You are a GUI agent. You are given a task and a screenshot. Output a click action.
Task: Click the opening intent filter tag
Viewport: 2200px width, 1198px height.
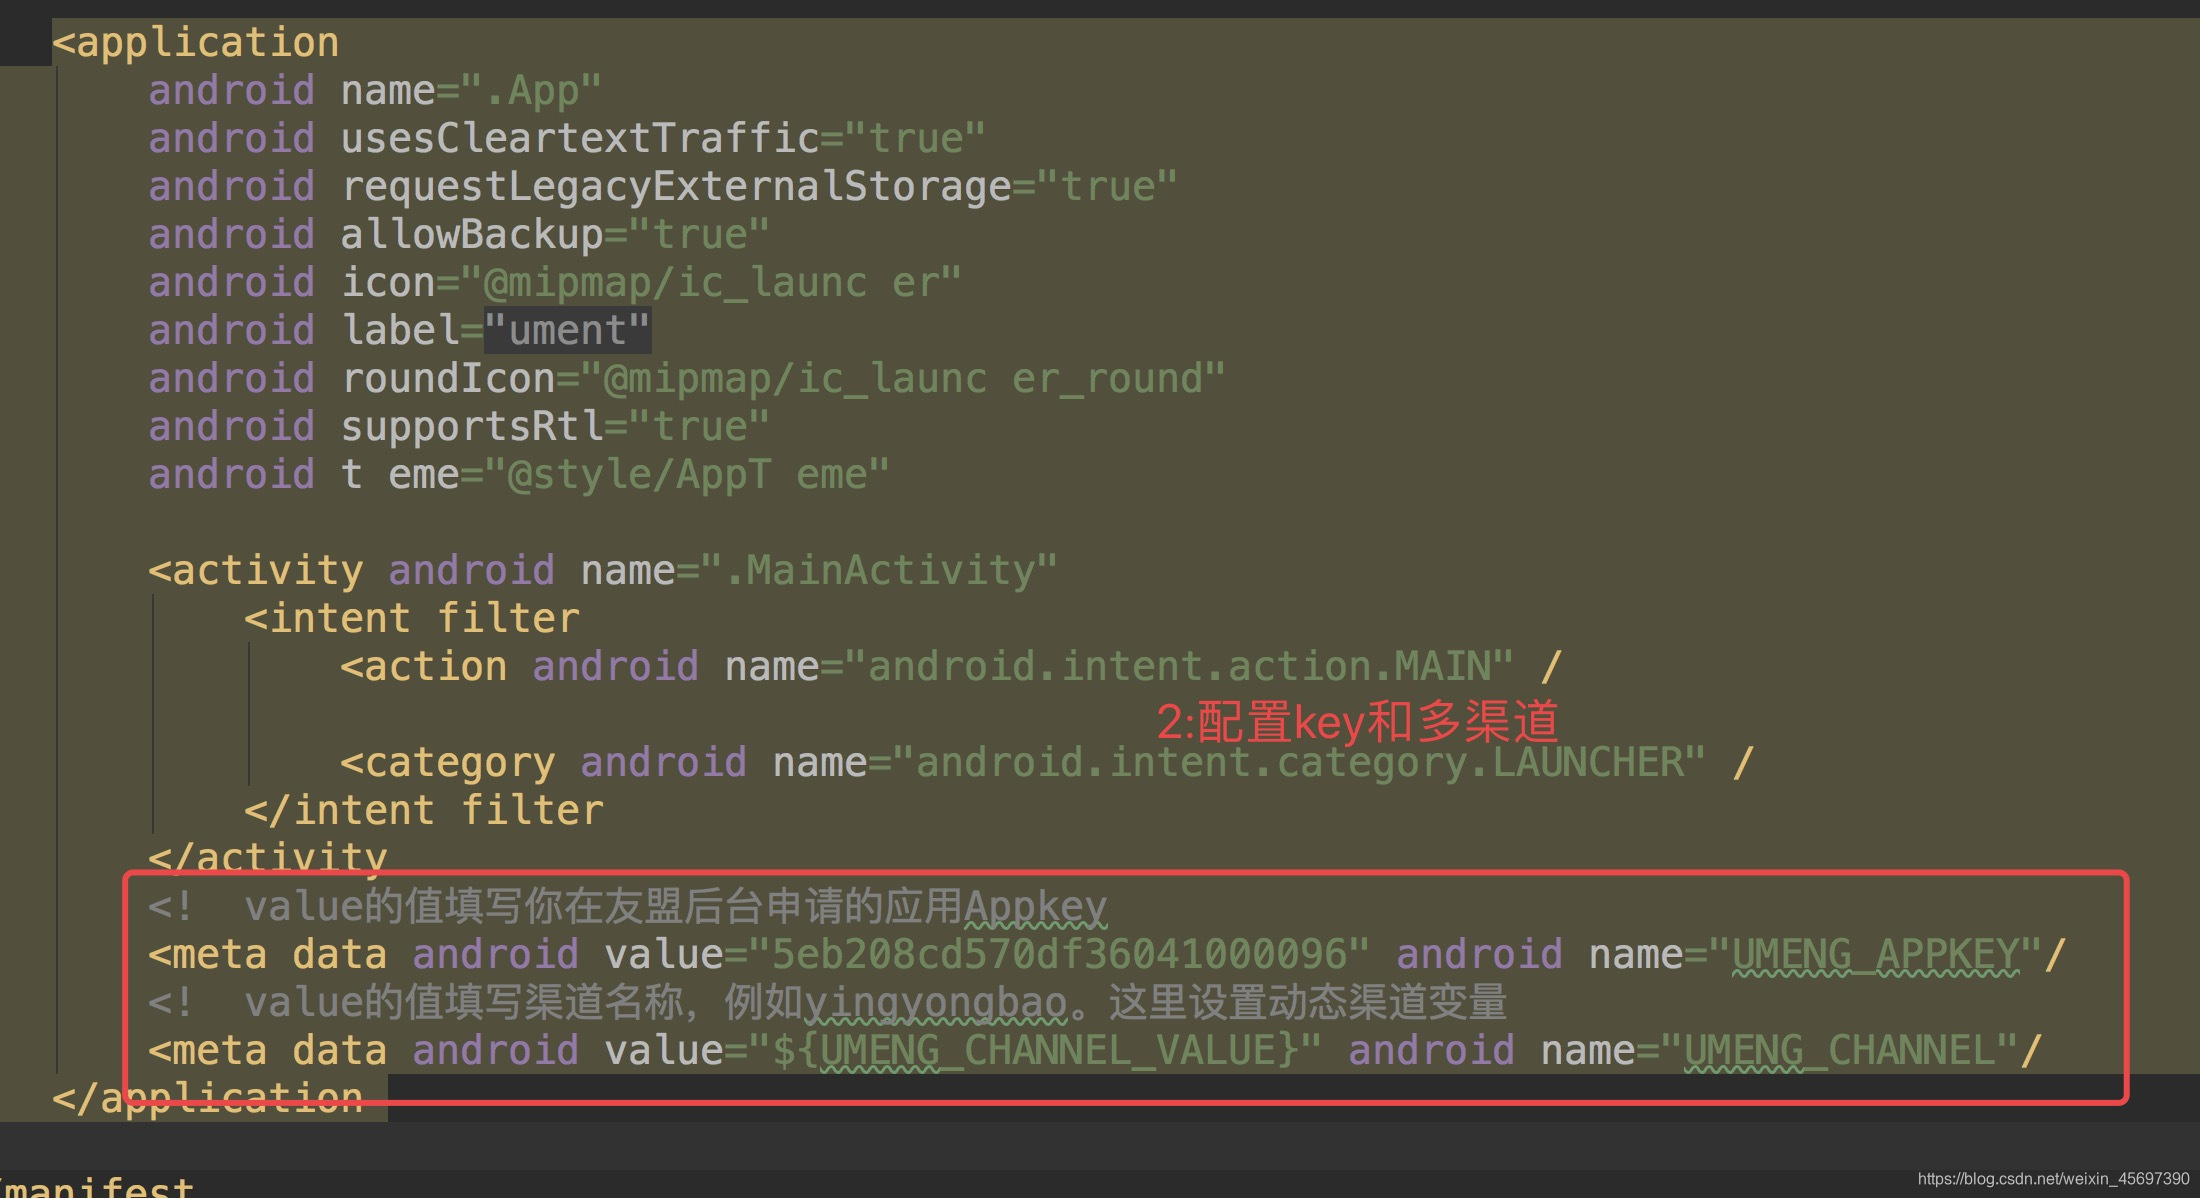click(412, 618)
